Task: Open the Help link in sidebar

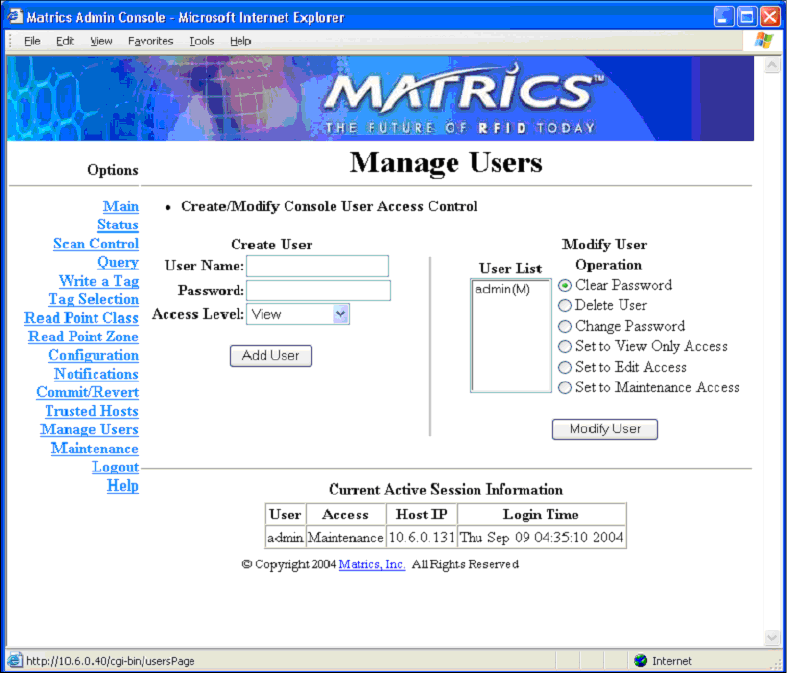Action: 122,486
